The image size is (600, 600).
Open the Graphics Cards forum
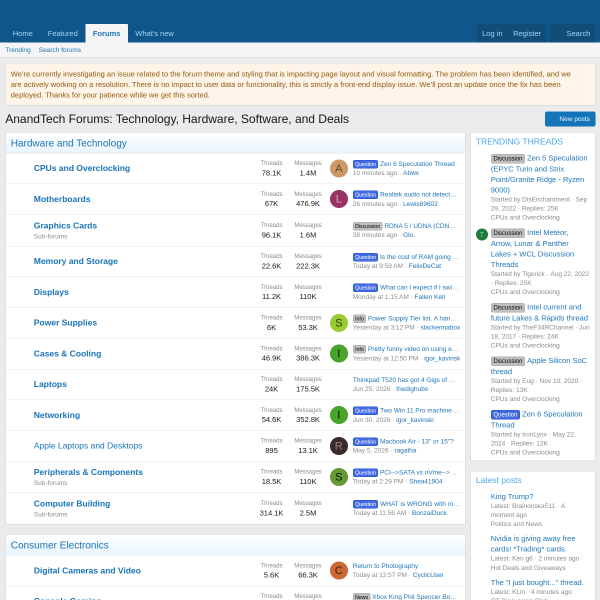tap(65, 226)
